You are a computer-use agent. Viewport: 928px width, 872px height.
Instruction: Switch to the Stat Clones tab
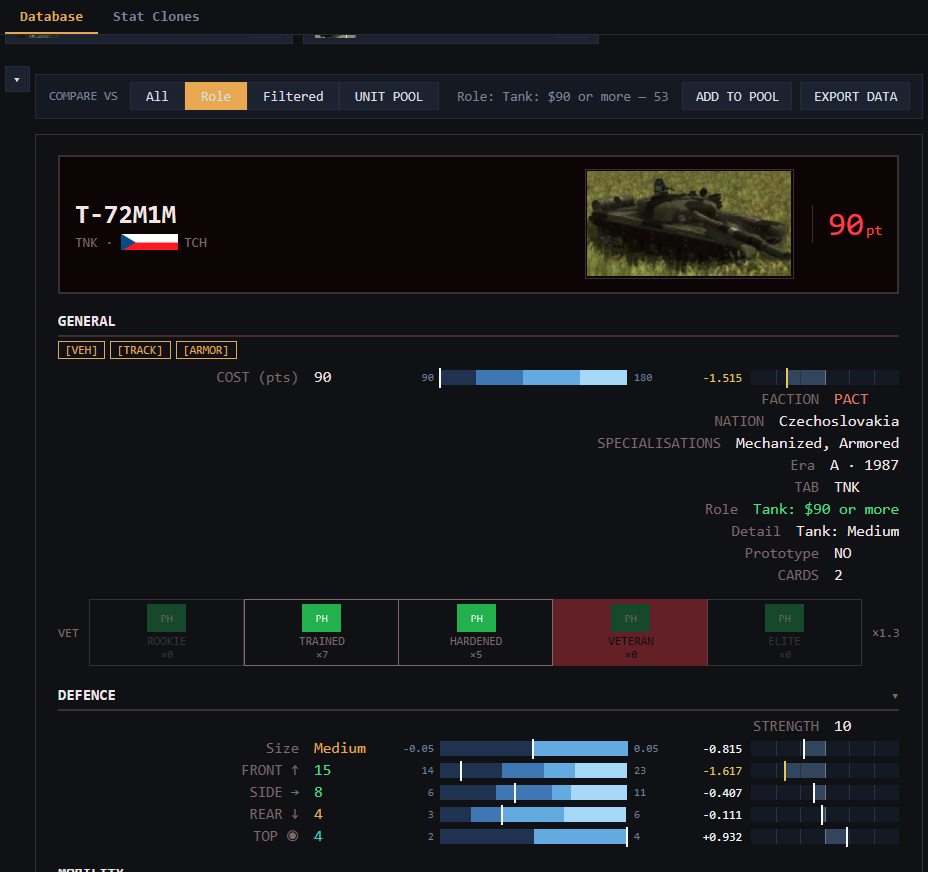156,17
